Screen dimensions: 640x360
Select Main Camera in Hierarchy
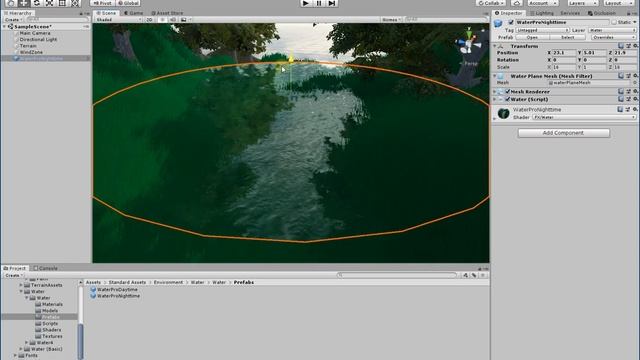(x=35, y=33)
